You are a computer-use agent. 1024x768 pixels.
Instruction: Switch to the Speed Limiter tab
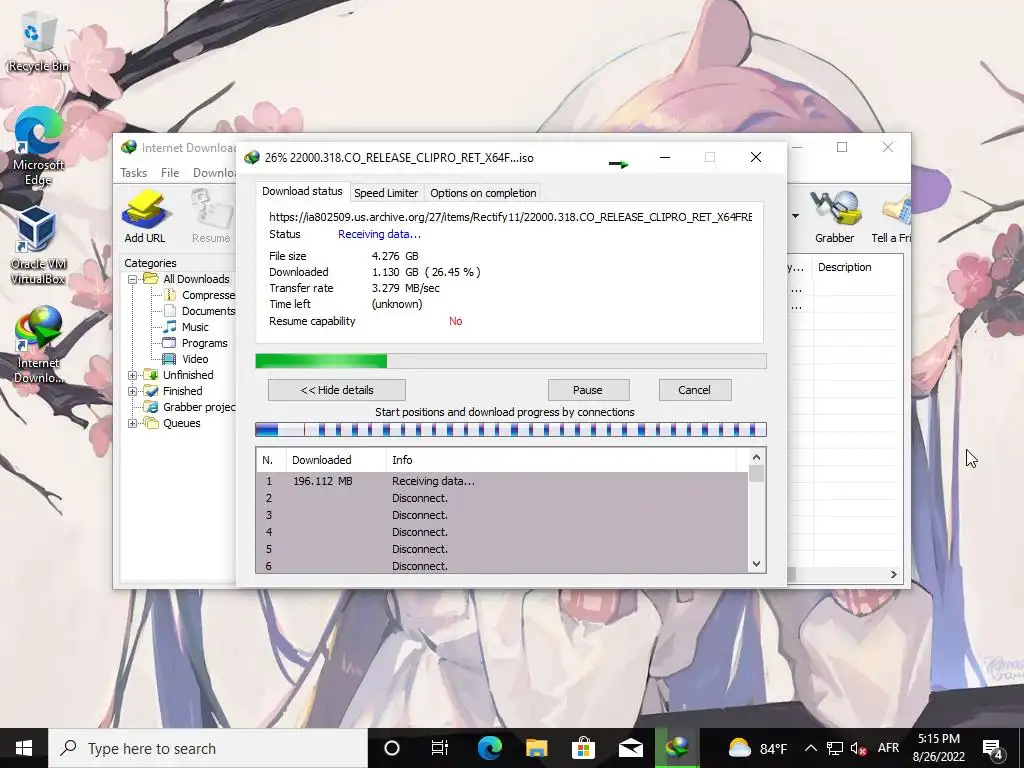point(386,193)
